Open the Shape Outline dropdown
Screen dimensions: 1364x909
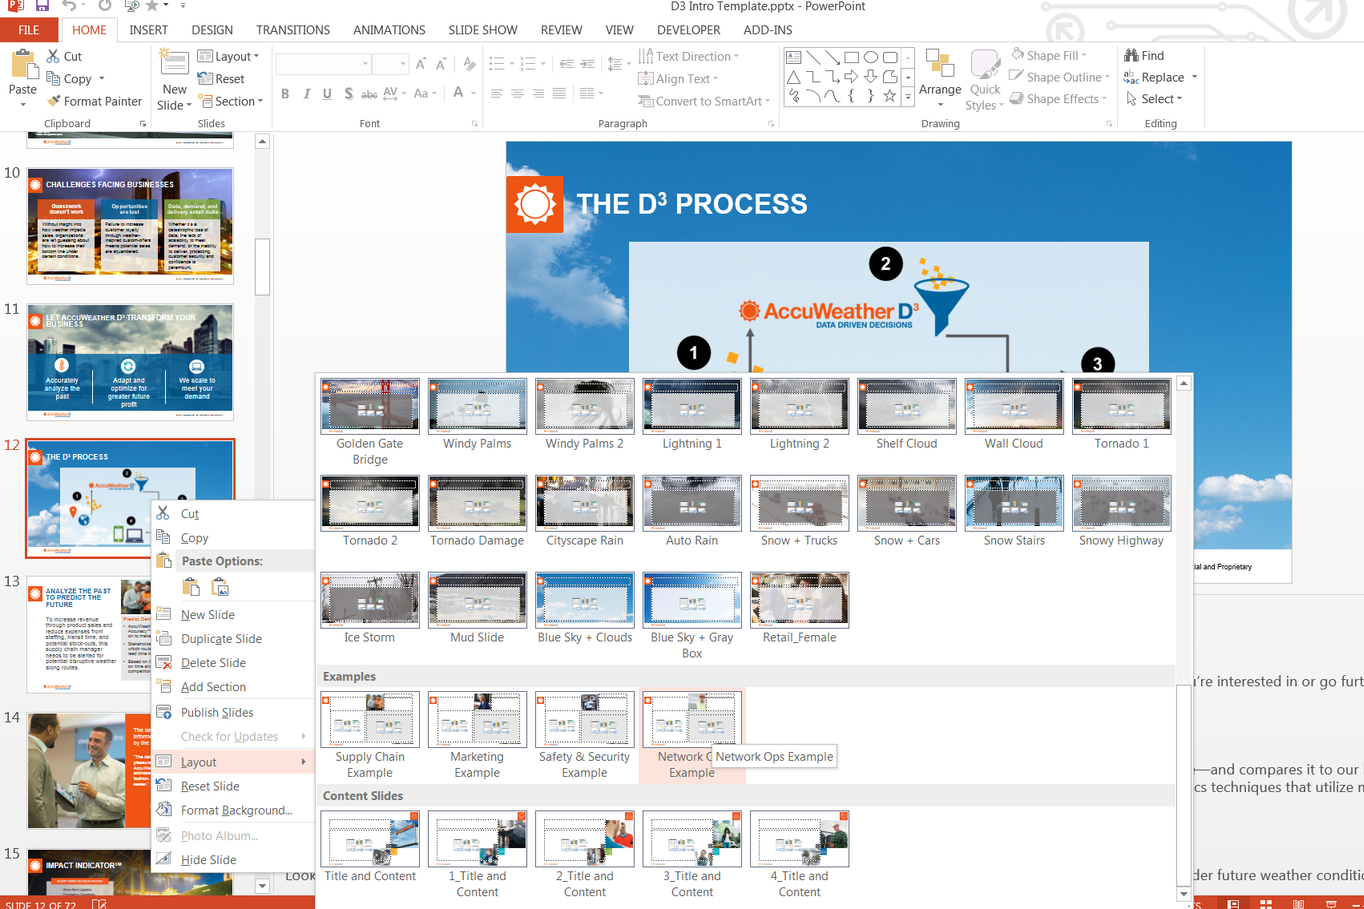[1060, 77]
